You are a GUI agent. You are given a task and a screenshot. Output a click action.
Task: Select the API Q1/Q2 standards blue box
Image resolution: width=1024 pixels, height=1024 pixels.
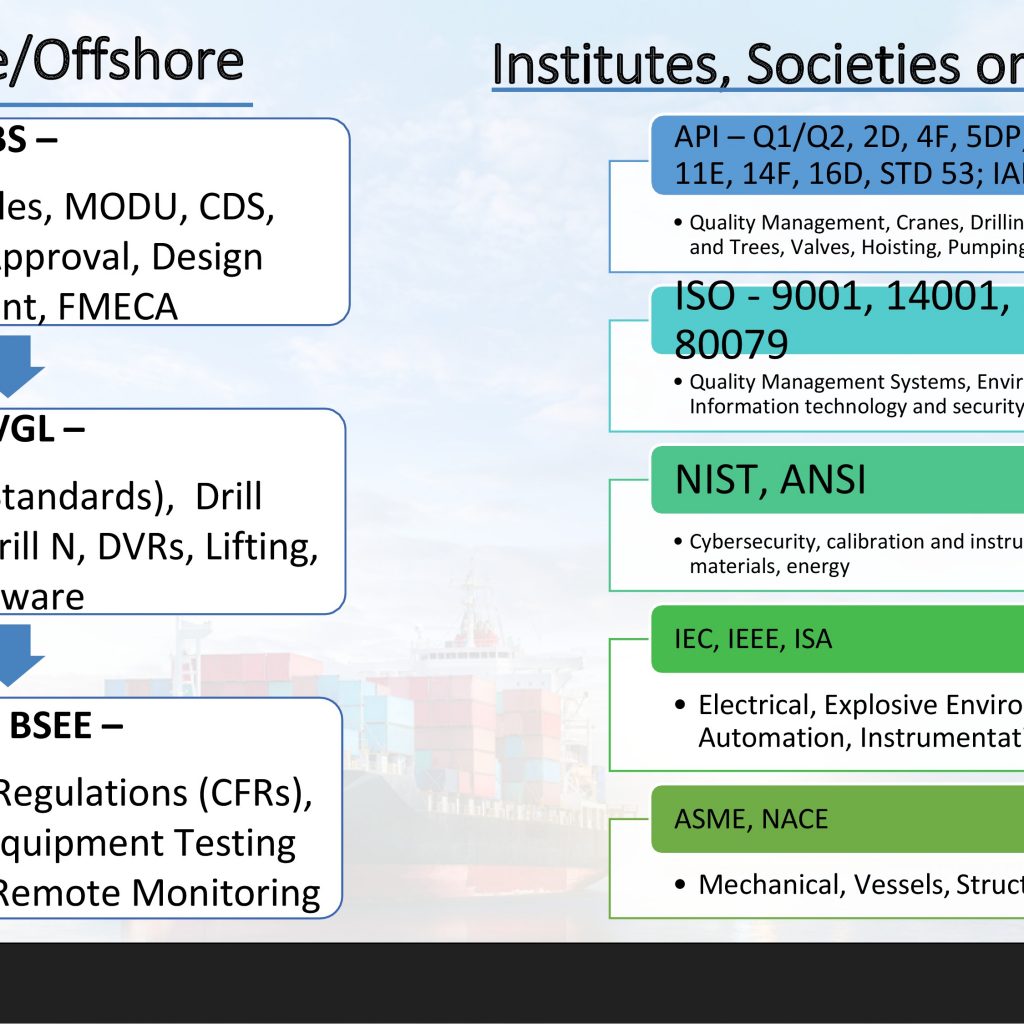[x=837, y=155]
